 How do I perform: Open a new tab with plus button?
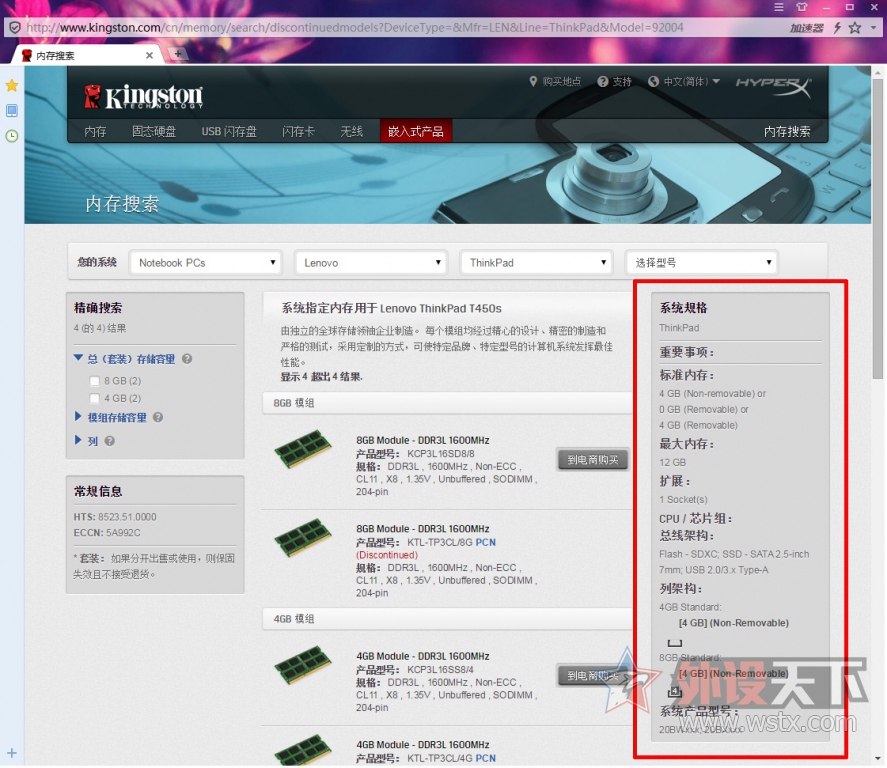coord(178,54)
